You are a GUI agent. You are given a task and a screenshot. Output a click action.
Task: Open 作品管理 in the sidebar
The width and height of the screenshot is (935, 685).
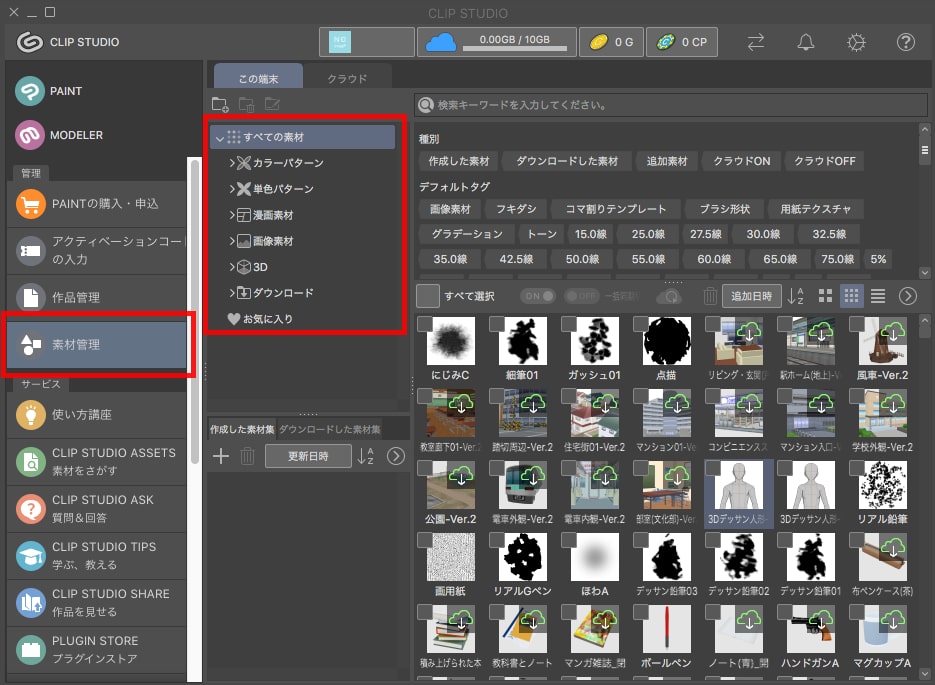97,297
